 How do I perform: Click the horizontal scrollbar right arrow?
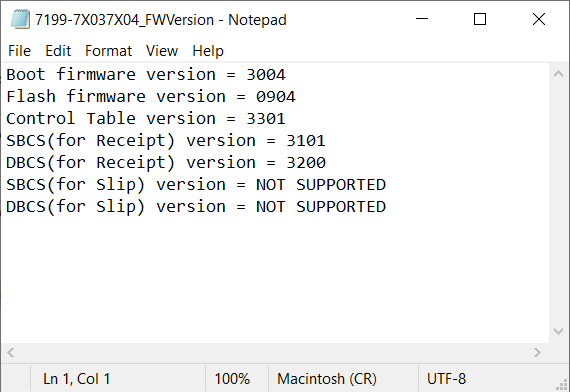pos(537,352)
